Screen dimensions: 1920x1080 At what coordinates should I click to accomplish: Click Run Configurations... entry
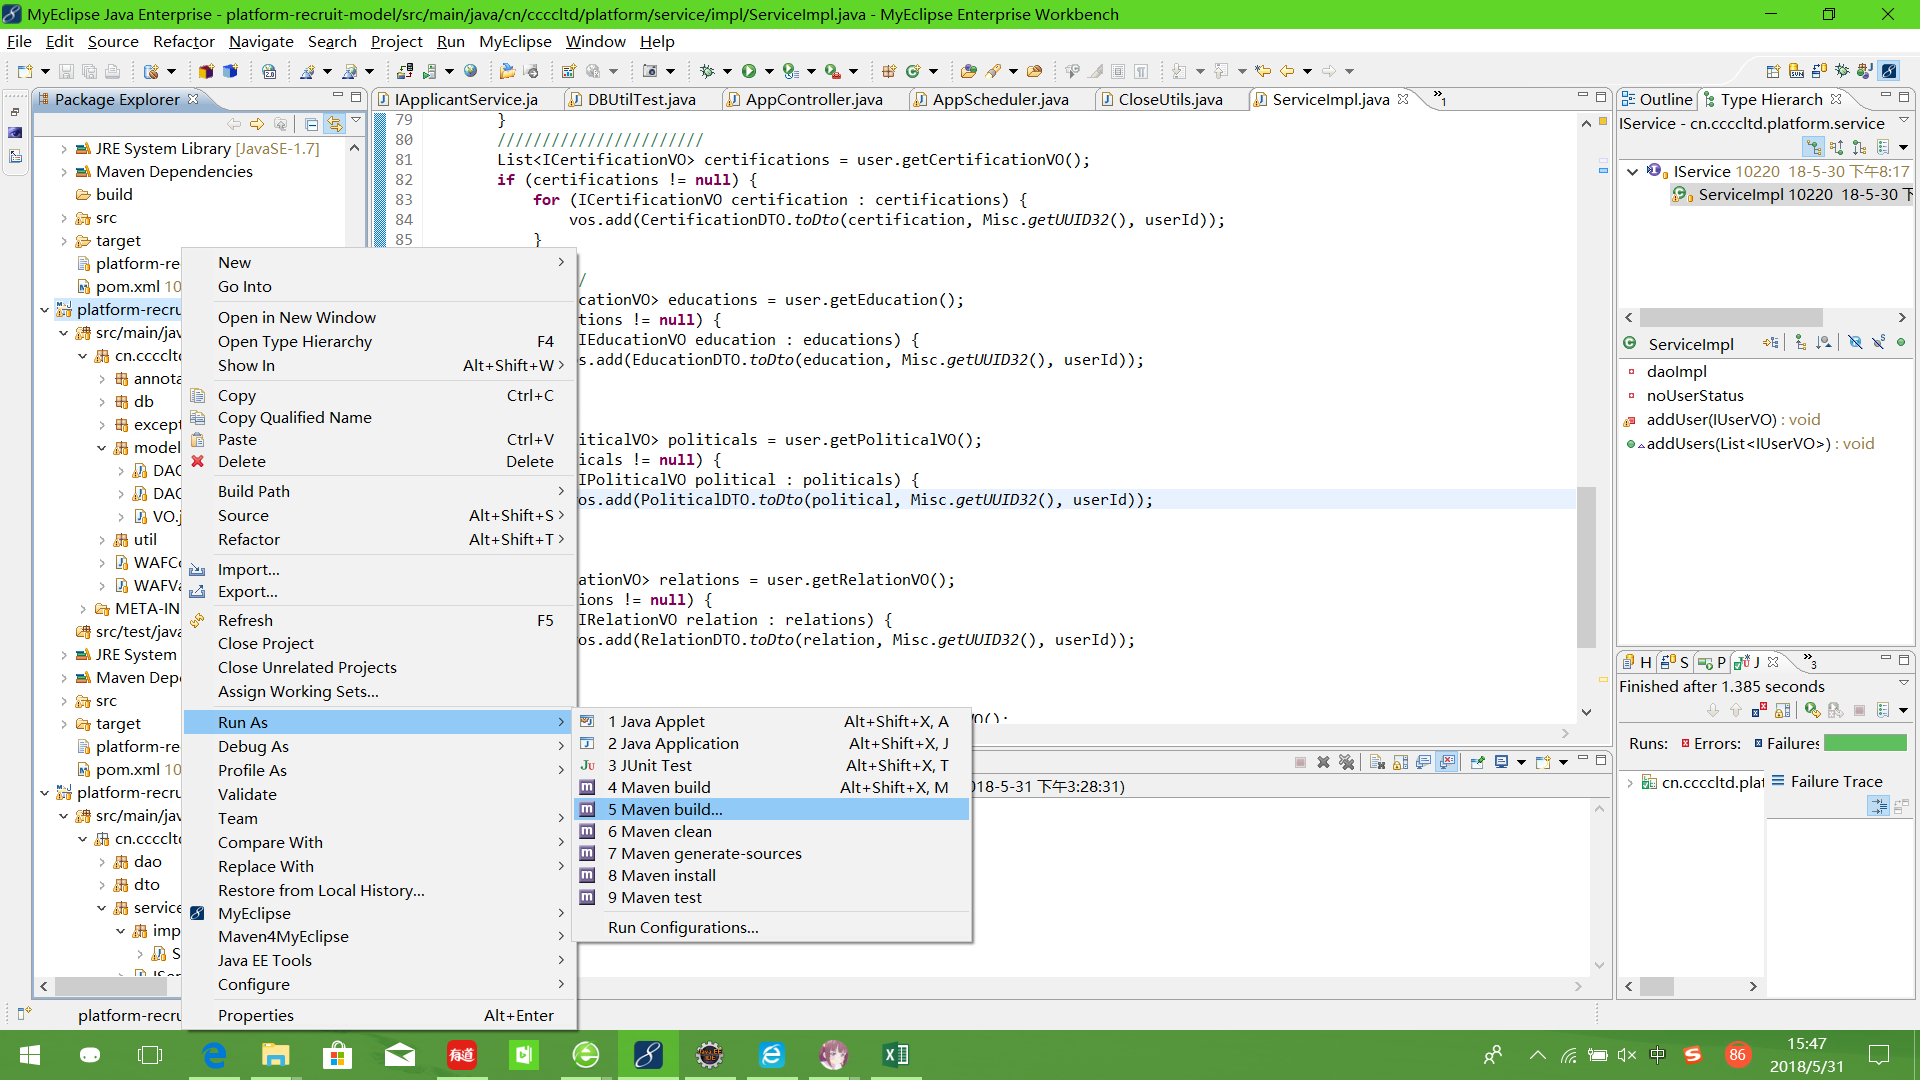click(683, 927)
